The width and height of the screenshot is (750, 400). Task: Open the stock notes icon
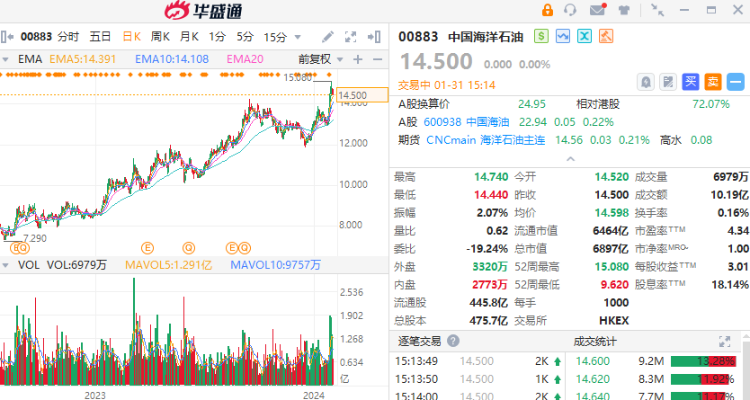click(x=668, y=82)
